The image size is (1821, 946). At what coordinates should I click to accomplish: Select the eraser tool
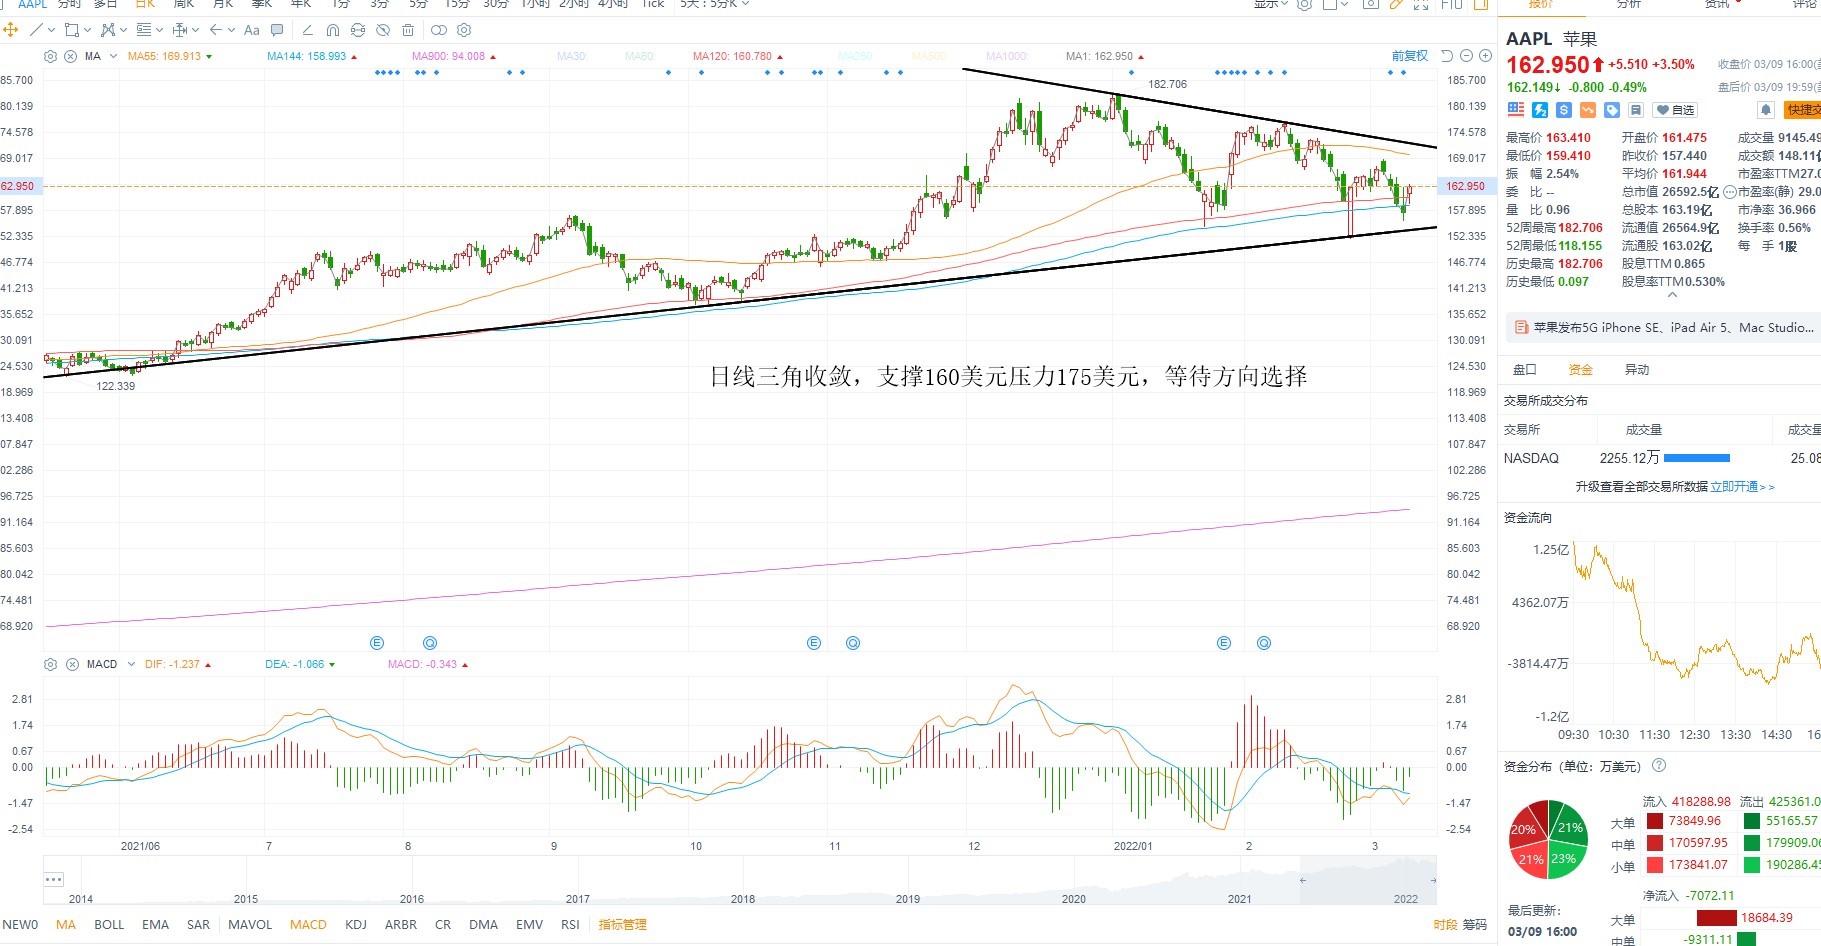pyautogui.click(x=307, y=30)
